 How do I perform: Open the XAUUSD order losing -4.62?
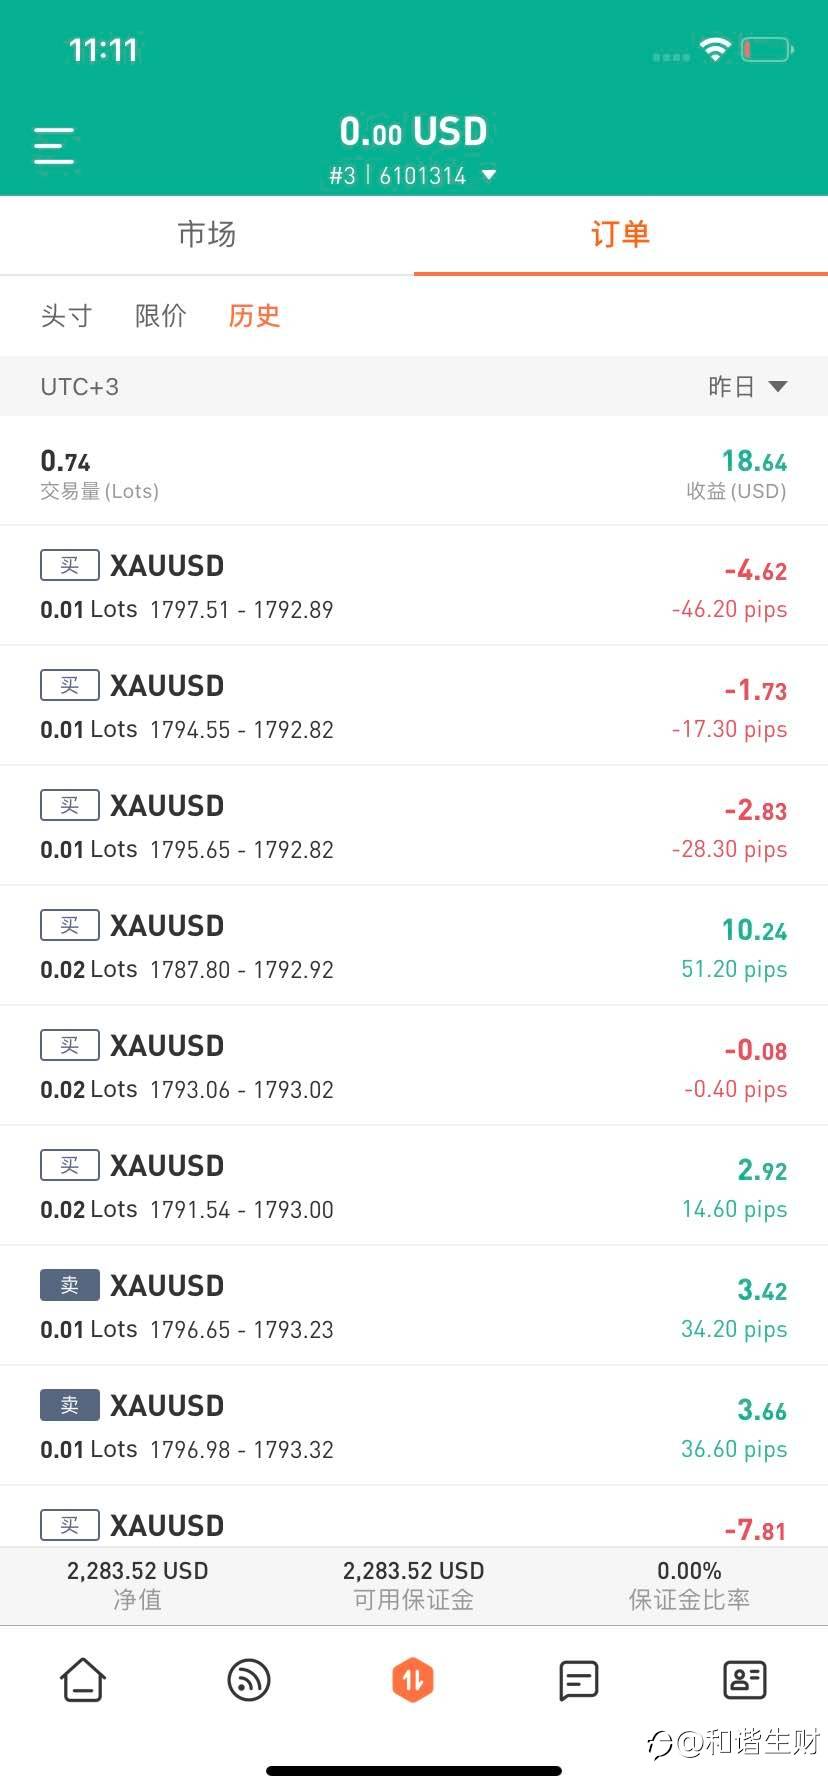click(414, 585)
